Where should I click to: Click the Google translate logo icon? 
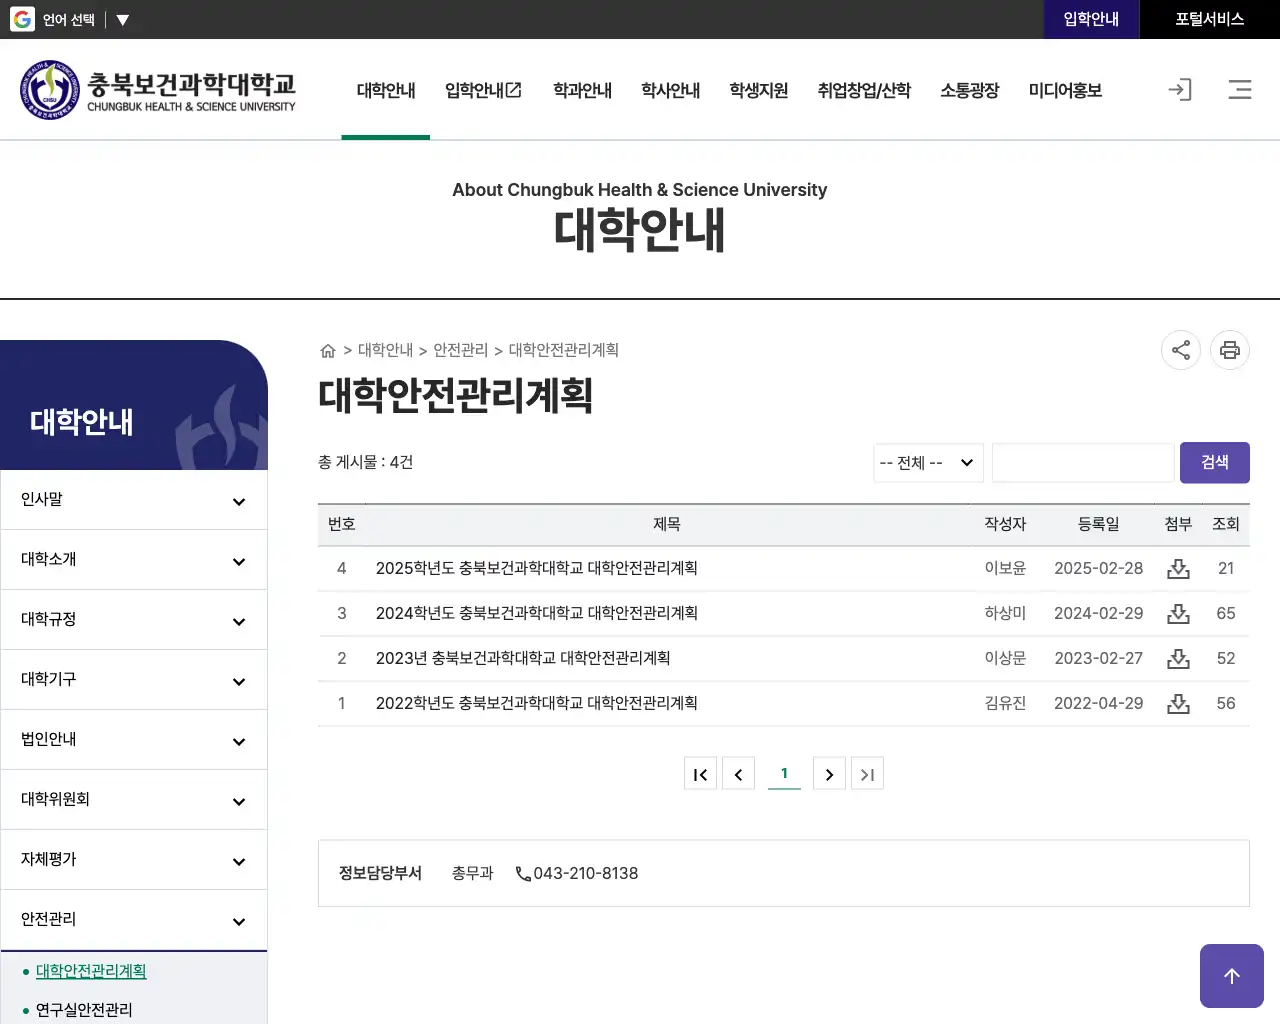click(x=22, y=19)
